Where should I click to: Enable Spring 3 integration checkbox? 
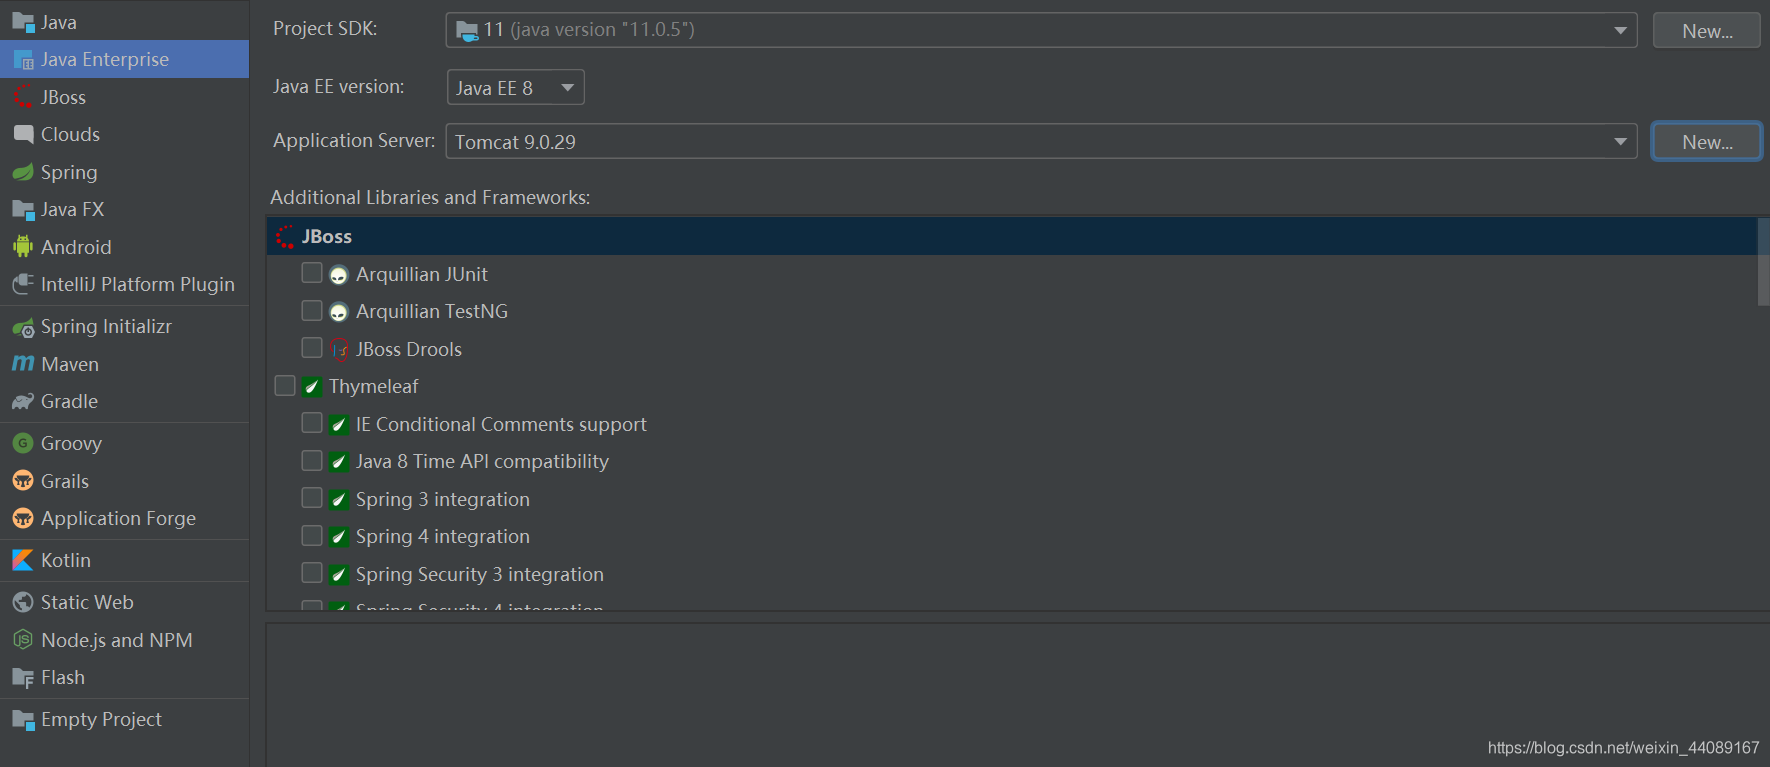coord(312,497)
